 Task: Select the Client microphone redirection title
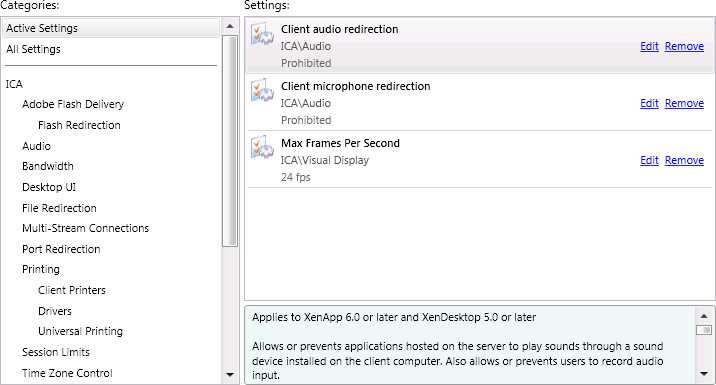[x=355, y=86]
